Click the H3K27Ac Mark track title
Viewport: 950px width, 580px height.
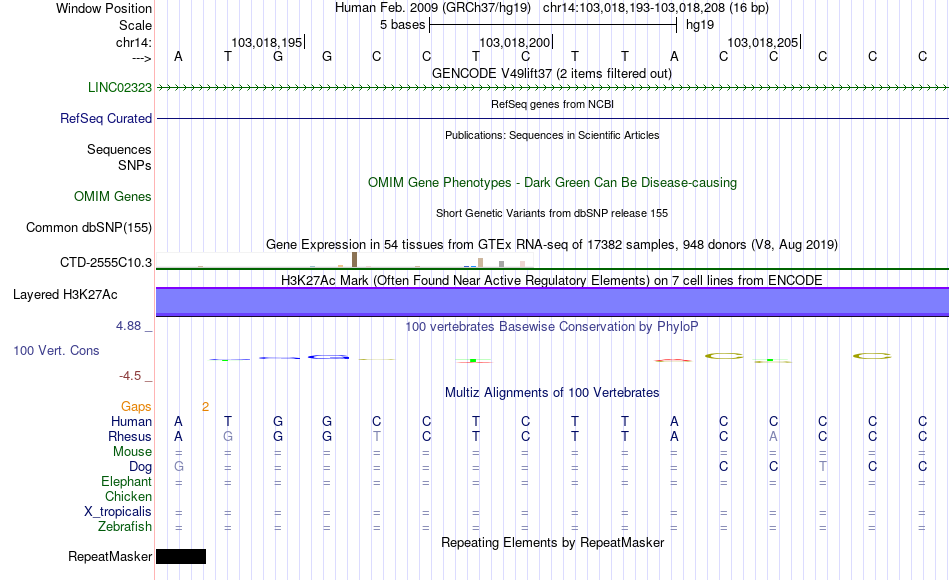pos(552,280)
